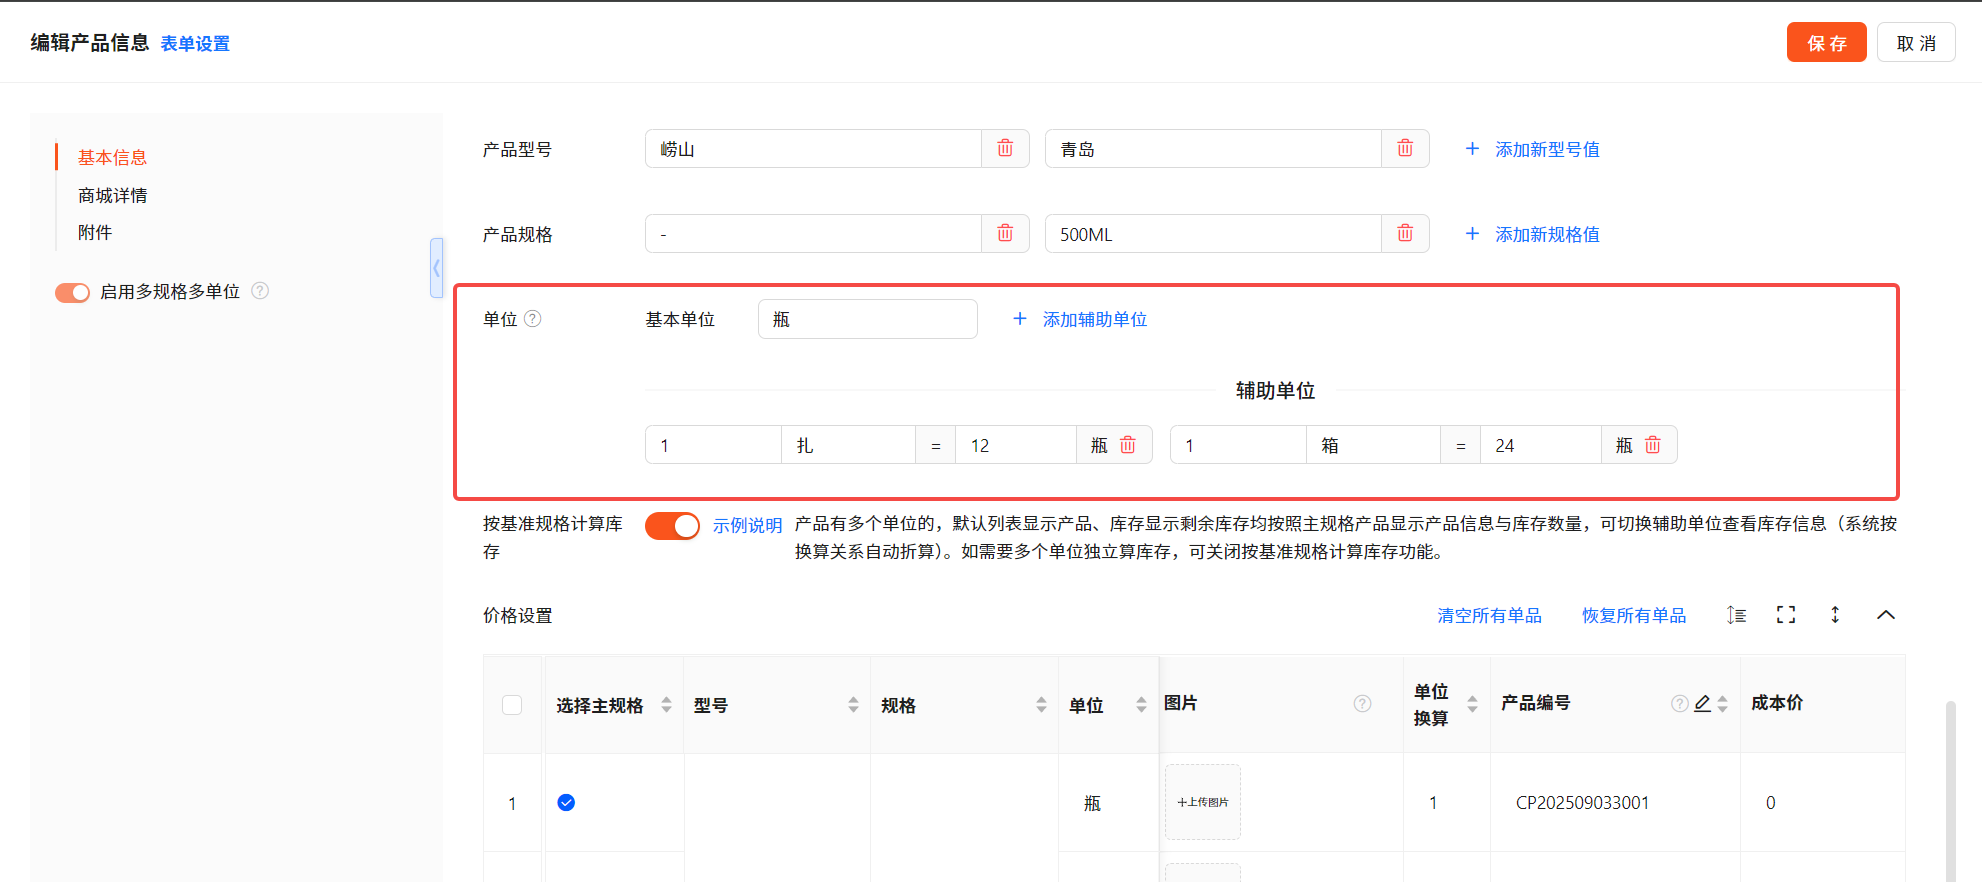
Task: Delete the 500ML specification value
Action: pos(1405,234)
